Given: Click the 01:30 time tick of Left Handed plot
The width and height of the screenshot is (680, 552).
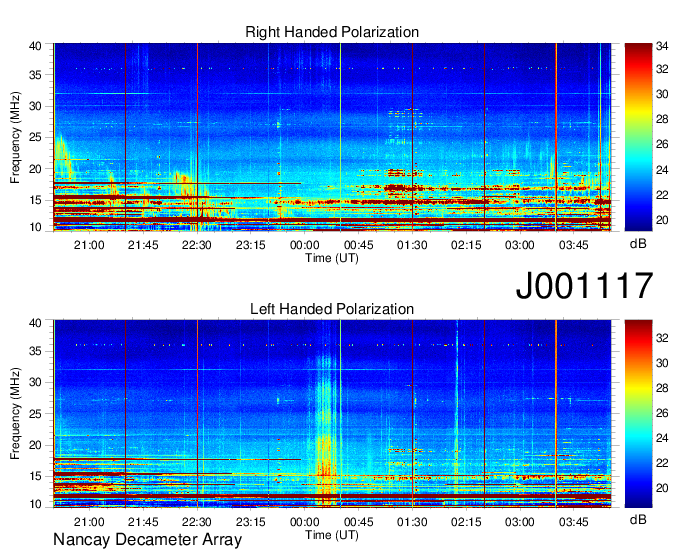Looking at the screenshot, I should point(412,522).
